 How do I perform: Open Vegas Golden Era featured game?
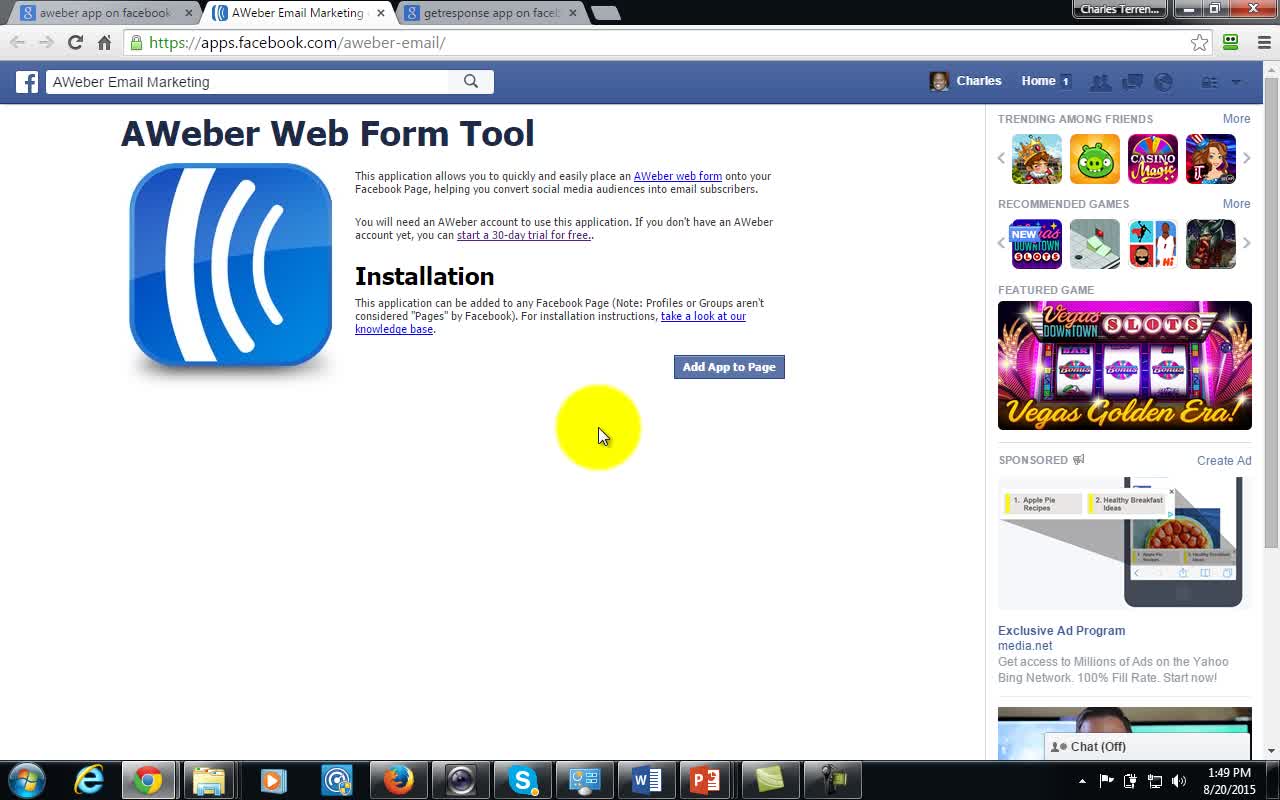1125,365
